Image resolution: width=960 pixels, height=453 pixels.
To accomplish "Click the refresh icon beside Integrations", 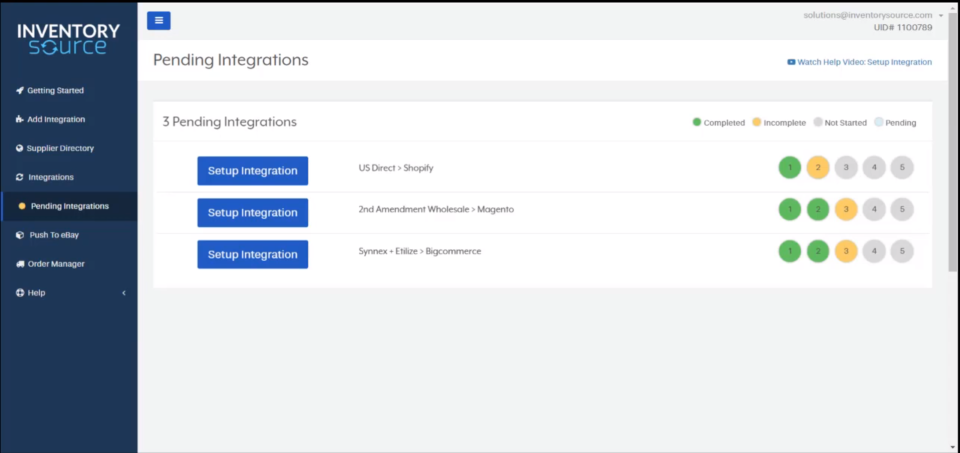I will [x=20, y=177].
